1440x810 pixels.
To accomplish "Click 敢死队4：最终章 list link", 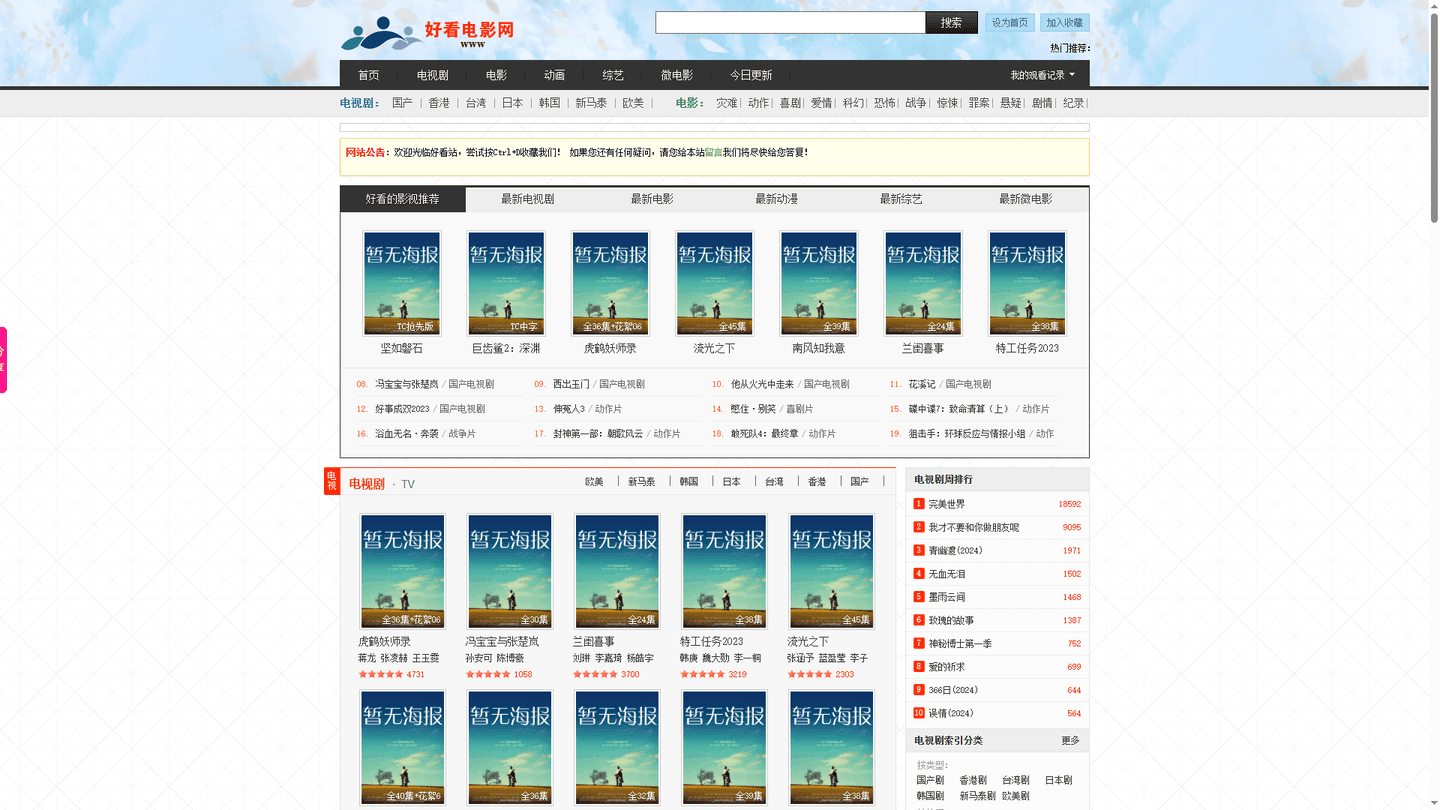I will [764, 434].
